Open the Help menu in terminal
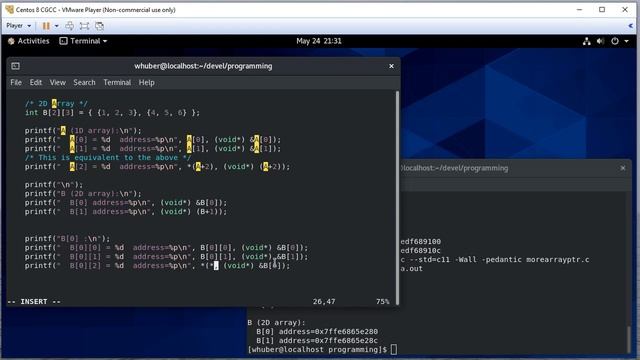The image size is (640, 360). pos(147,82)
